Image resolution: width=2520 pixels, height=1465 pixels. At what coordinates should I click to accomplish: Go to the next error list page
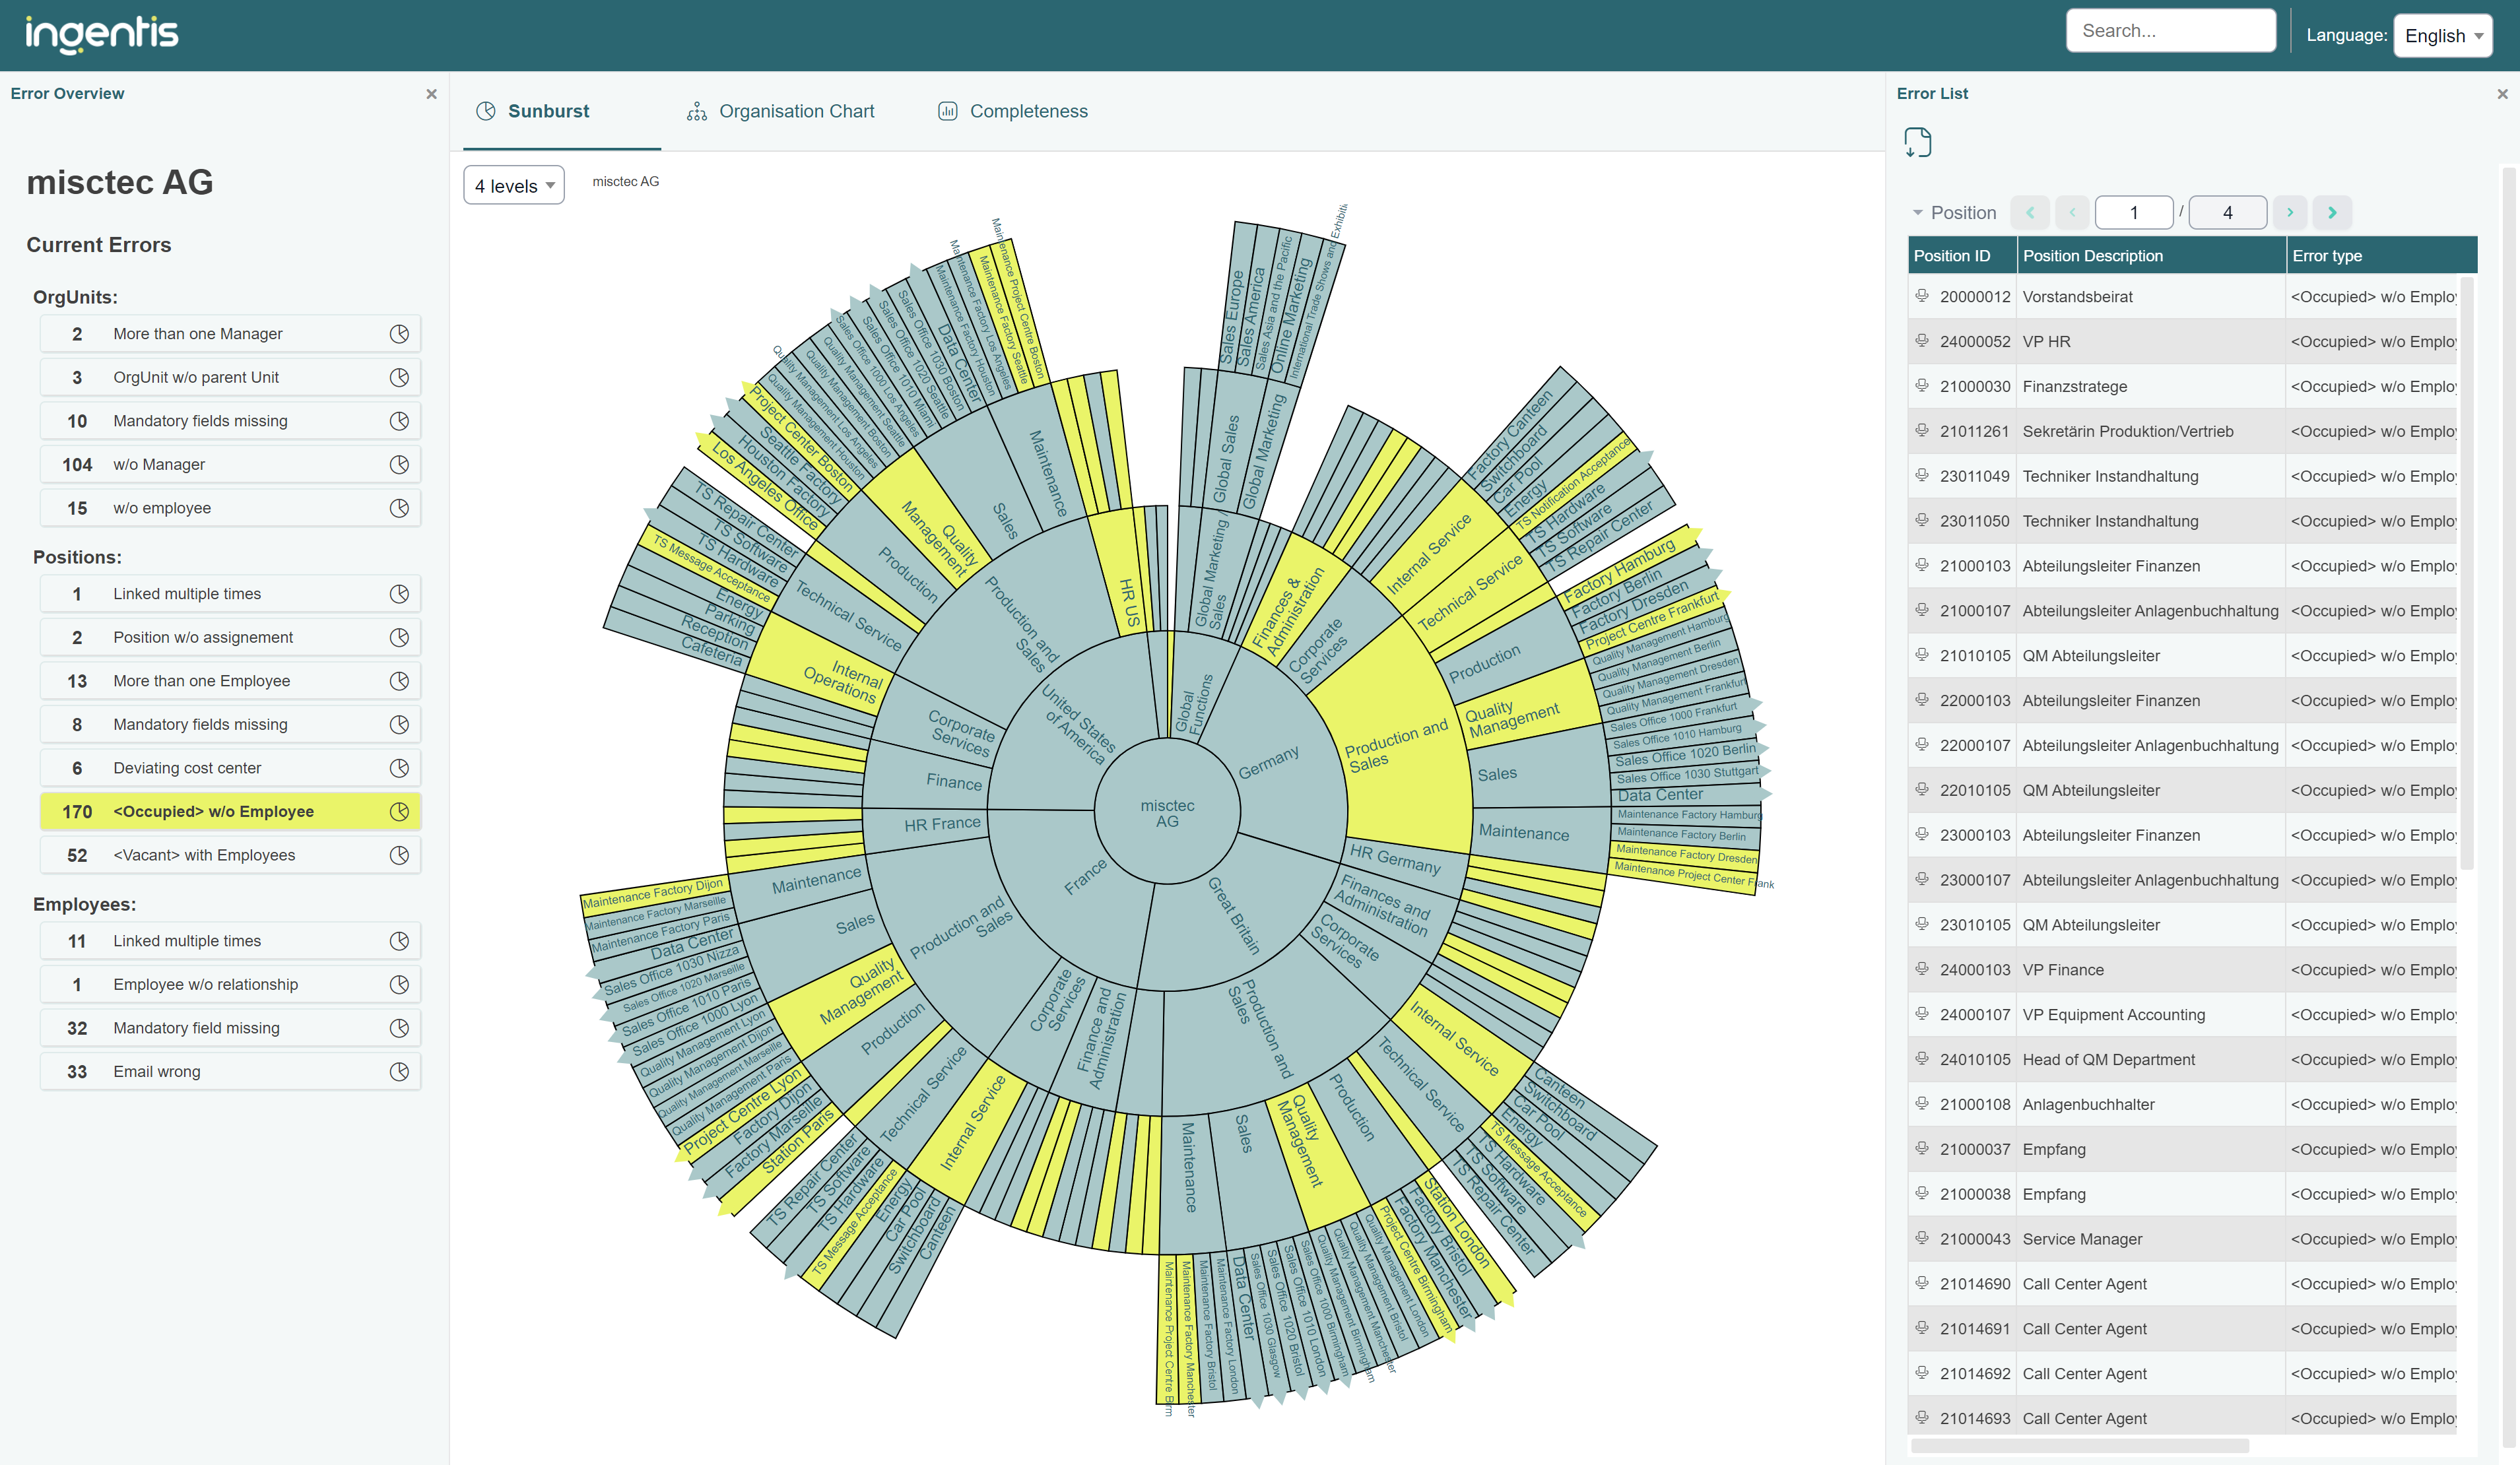2290,212
